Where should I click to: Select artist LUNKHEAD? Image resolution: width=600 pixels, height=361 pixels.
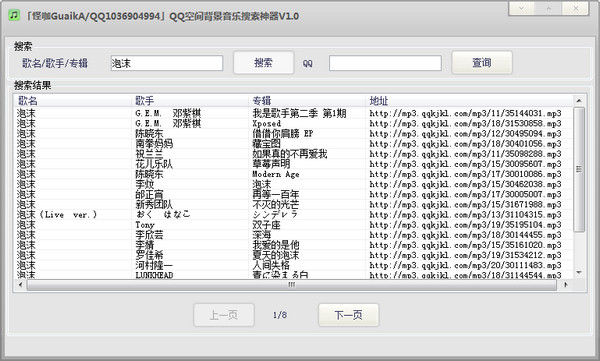(x=154, y=275)
